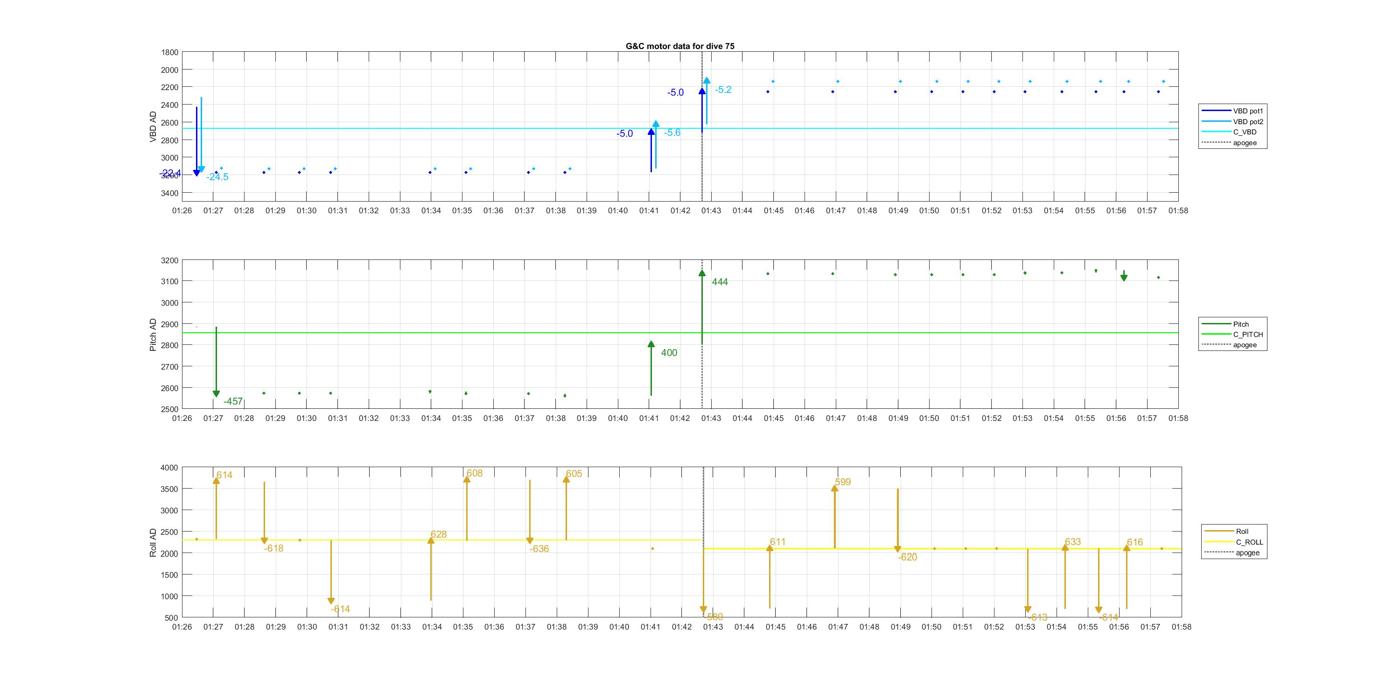Click the apogee entry in the Pitch legend
1400x693 pixels.
pos(1230,345)
